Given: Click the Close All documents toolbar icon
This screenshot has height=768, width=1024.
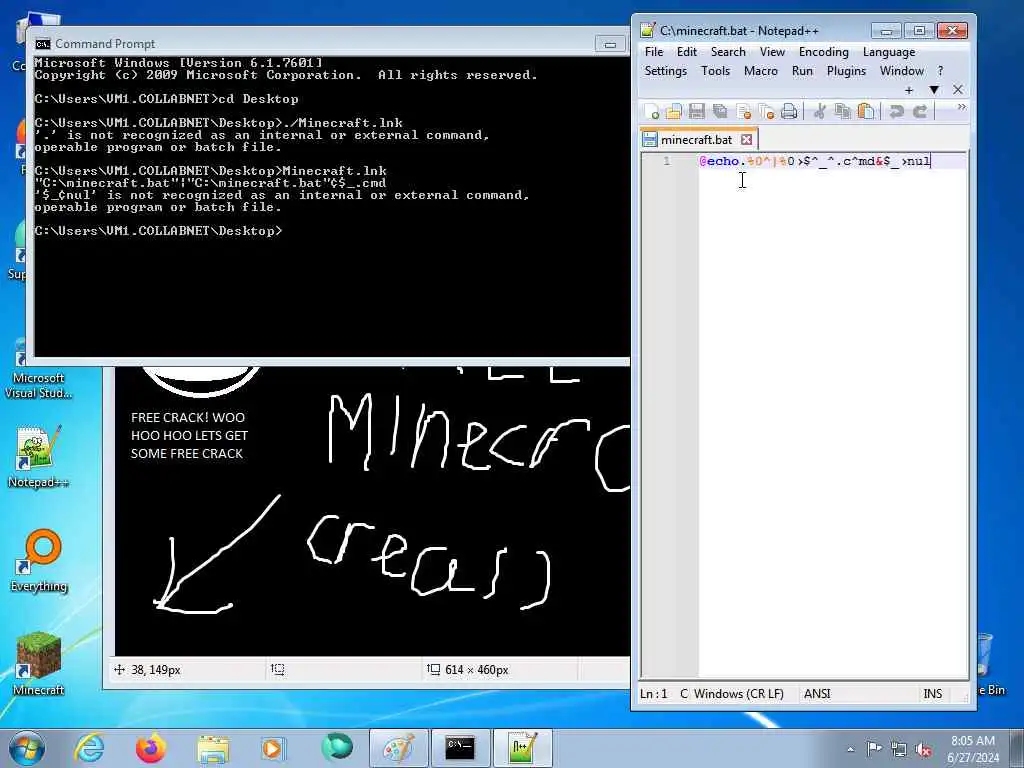Looking at the screenshot, I should (x=767, y=112).
